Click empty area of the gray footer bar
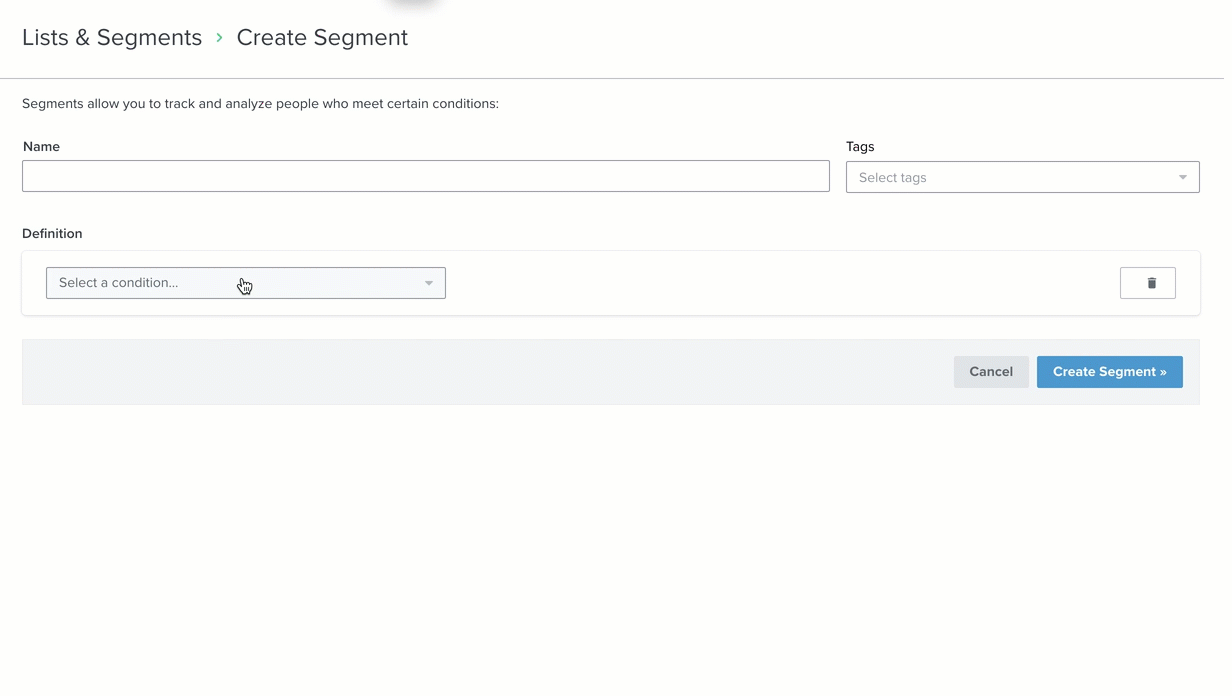1232x696 pixels. (480, 372)
